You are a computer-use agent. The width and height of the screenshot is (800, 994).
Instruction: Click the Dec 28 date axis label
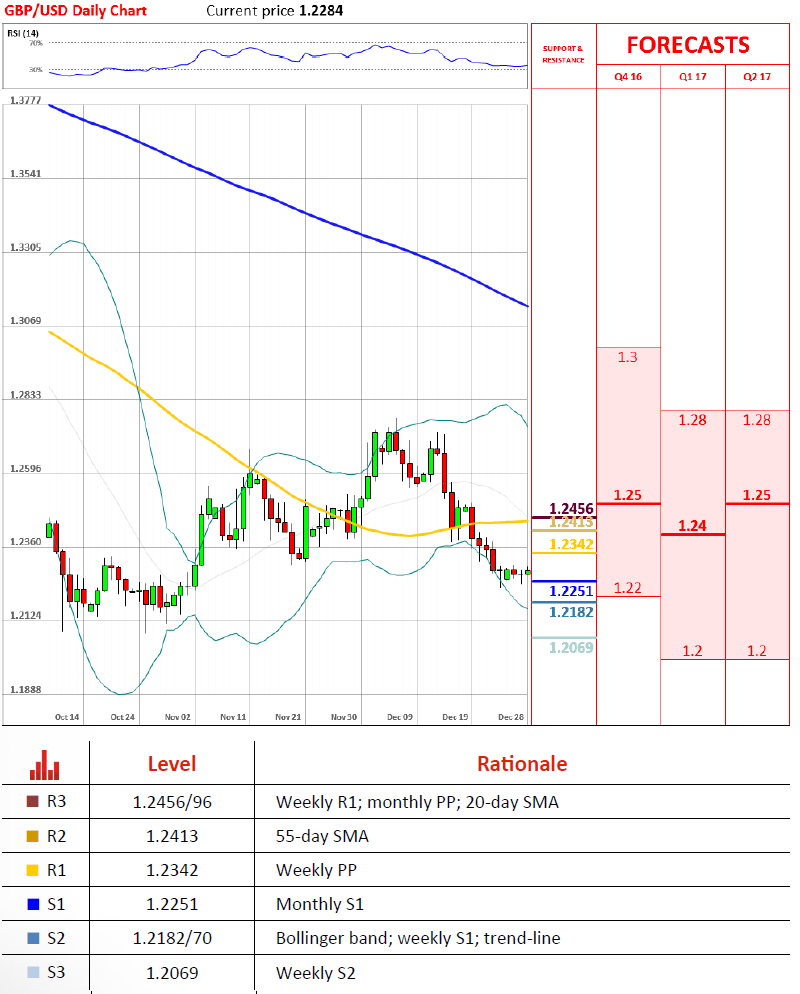(x=511, y=717)
